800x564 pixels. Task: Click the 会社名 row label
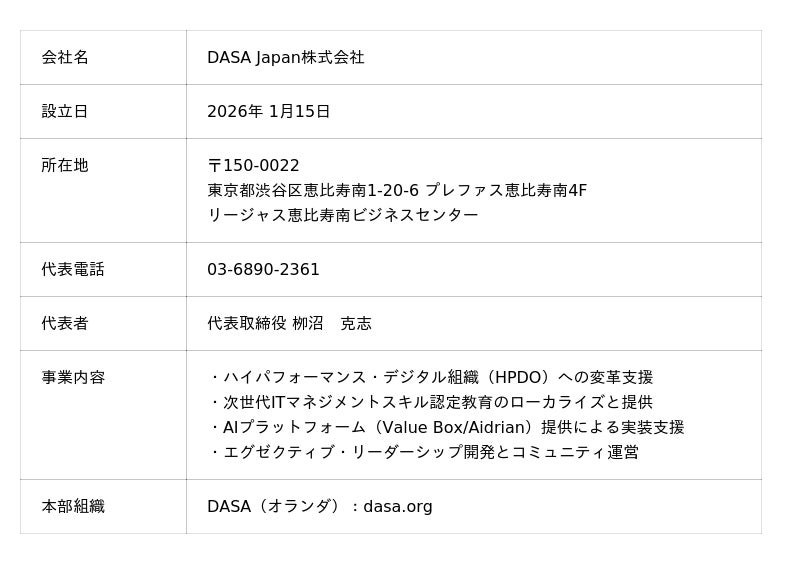[65, 57]
